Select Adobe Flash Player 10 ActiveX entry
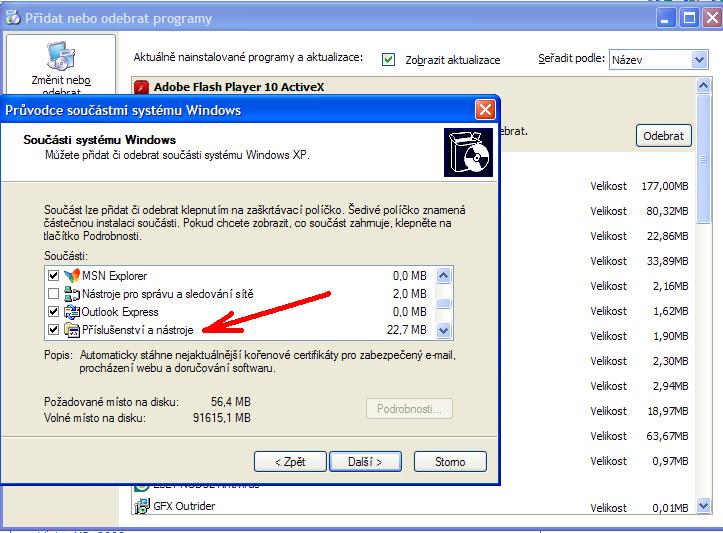This screenshot has height=533, width=723. pyautogui.click(x=239, y=87)
